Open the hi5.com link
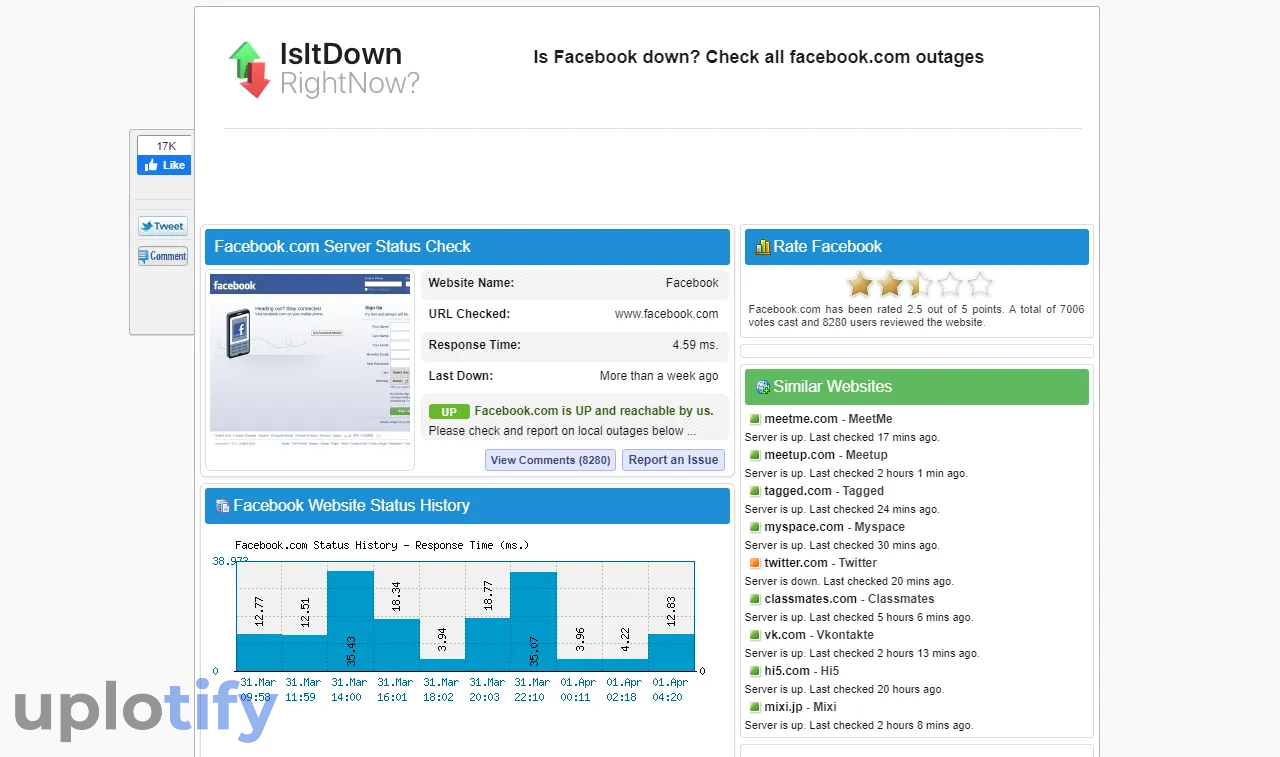Image resolution: width=1280 pixels, height=757 pixels. [x=787, y=671]
